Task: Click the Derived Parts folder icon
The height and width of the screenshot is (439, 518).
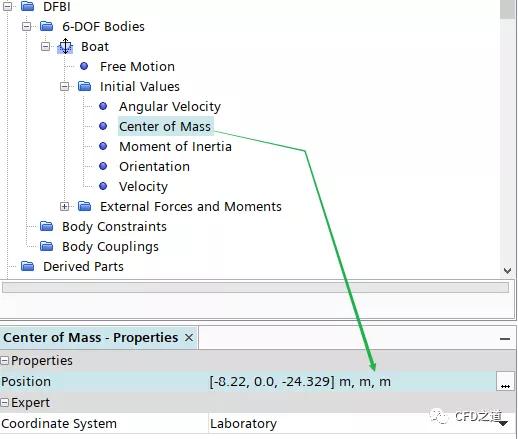Action: click(x=27, y=266)
